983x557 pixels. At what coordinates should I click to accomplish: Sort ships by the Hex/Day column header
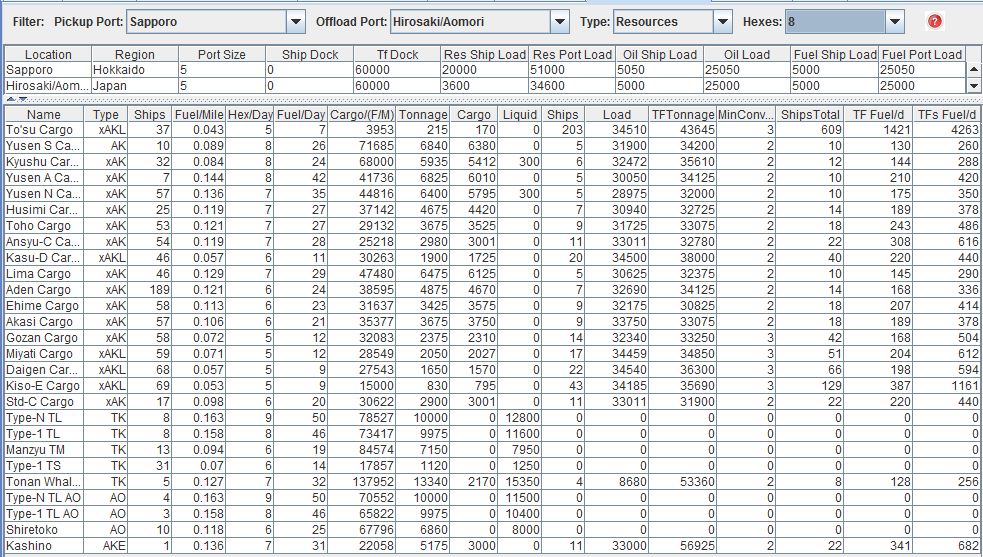point(250,114)
